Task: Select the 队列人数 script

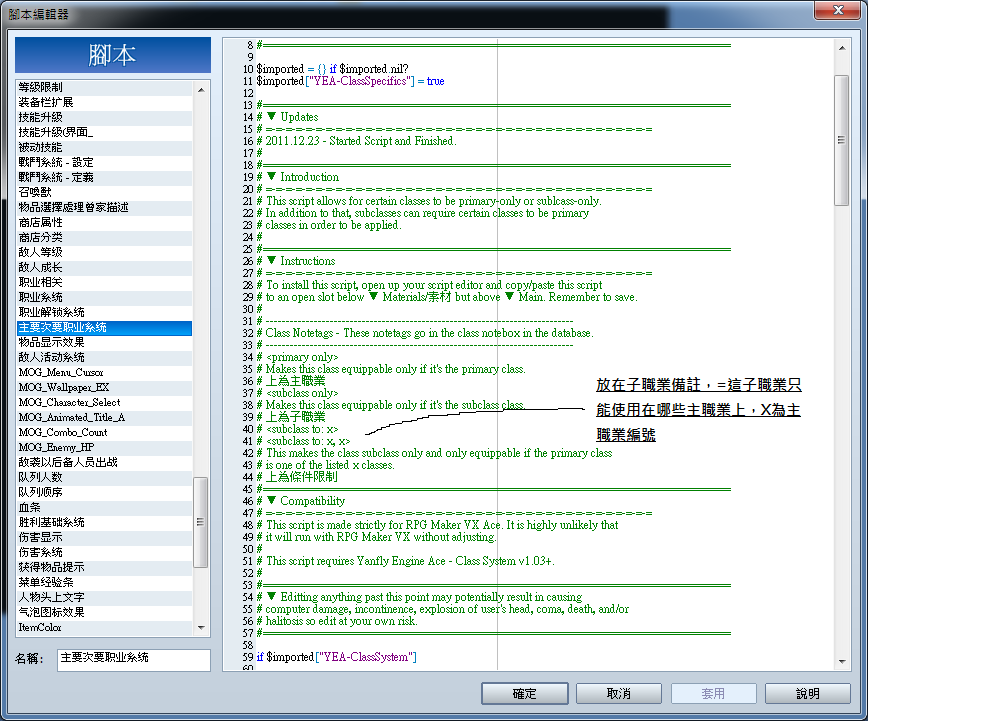Action: coord(104,477)
